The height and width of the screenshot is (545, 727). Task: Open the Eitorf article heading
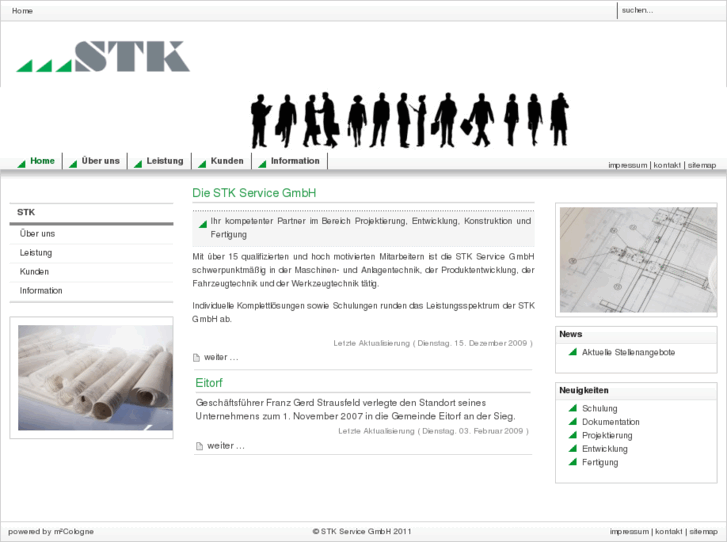209,383
